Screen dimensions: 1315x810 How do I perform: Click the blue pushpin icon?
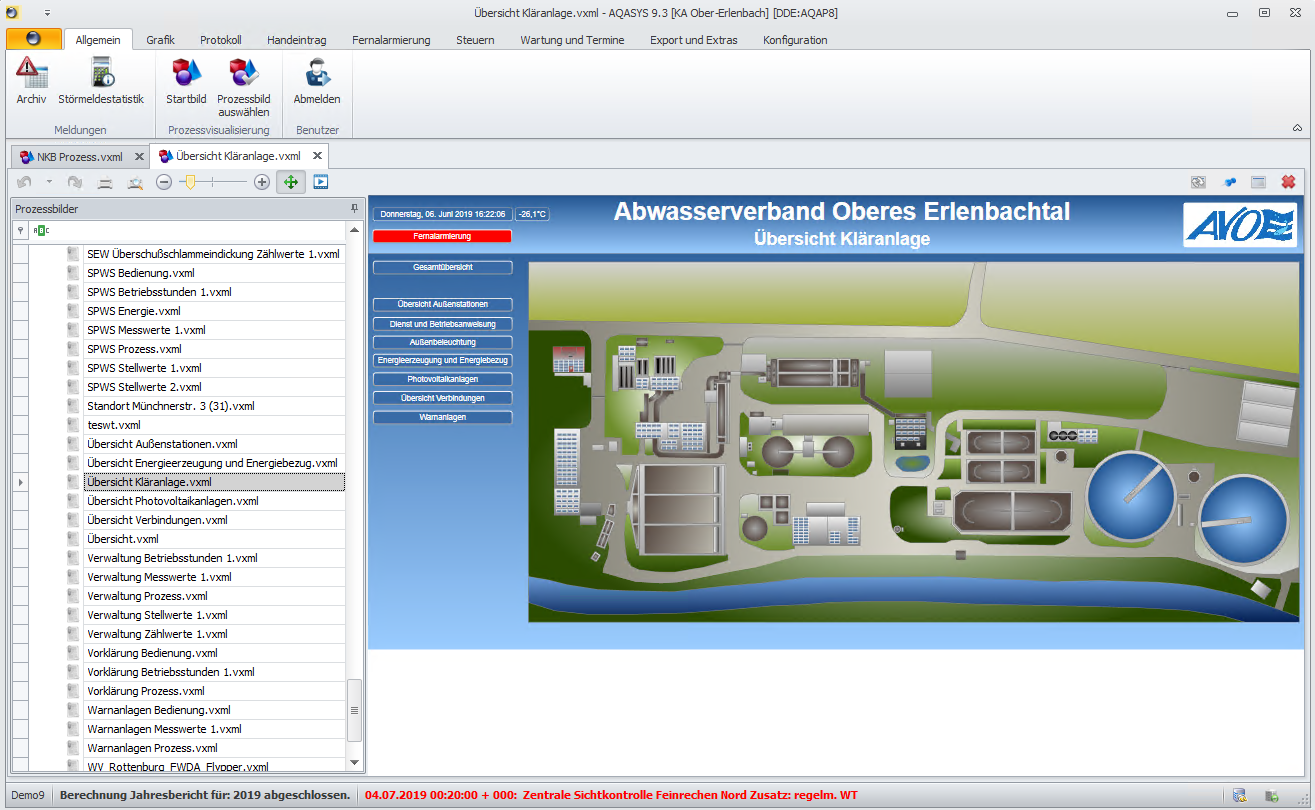pos(1229,182)
